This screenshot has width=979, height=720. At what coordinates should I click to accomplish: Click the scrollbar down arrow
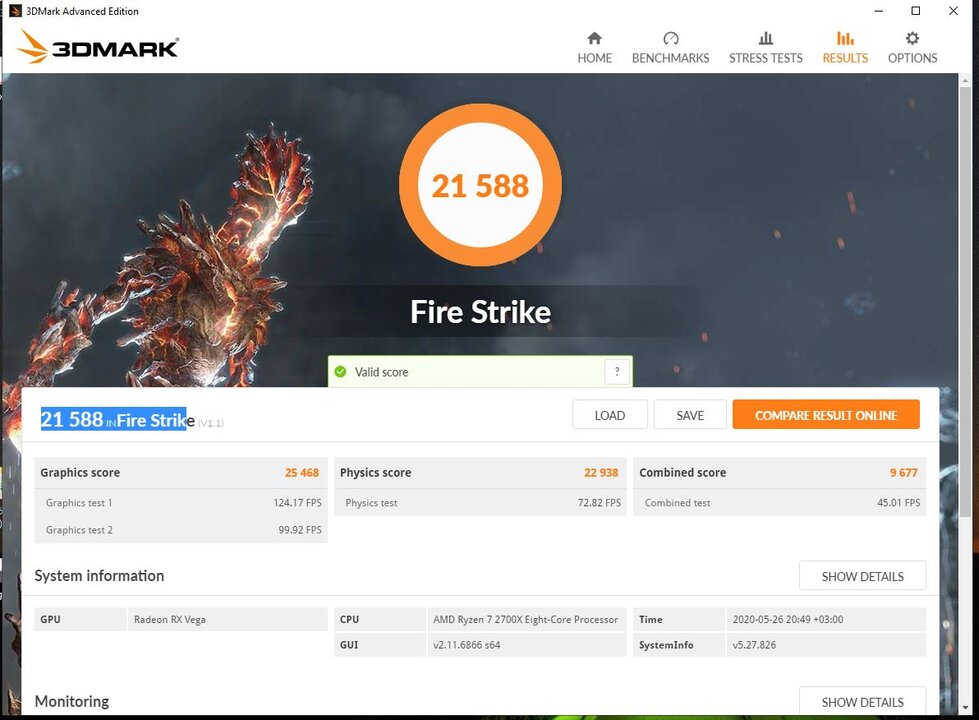tap(967, 708)
